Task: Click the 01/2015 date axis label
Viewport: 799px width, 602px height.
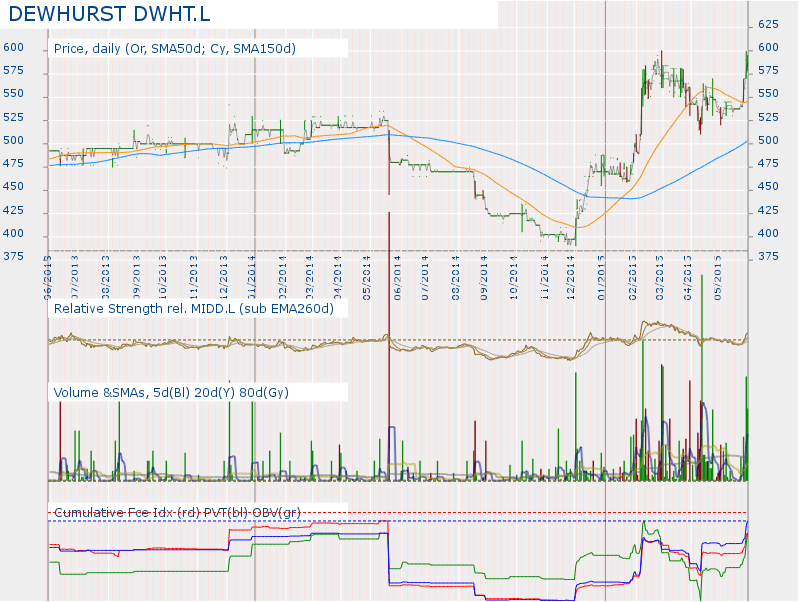Action: point(602,273)
